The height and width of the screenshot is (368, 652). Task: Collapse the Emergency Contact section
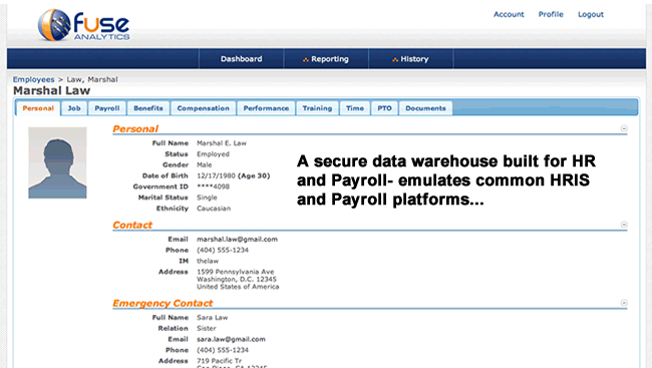click(624, 303)
